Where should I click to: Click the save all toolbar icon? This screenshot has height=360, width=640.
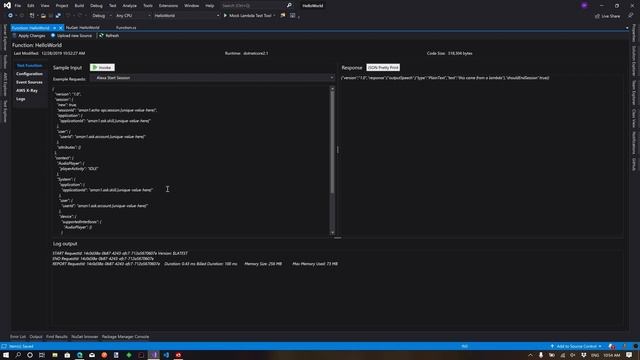pyautogui.click(x=58, y=16)
